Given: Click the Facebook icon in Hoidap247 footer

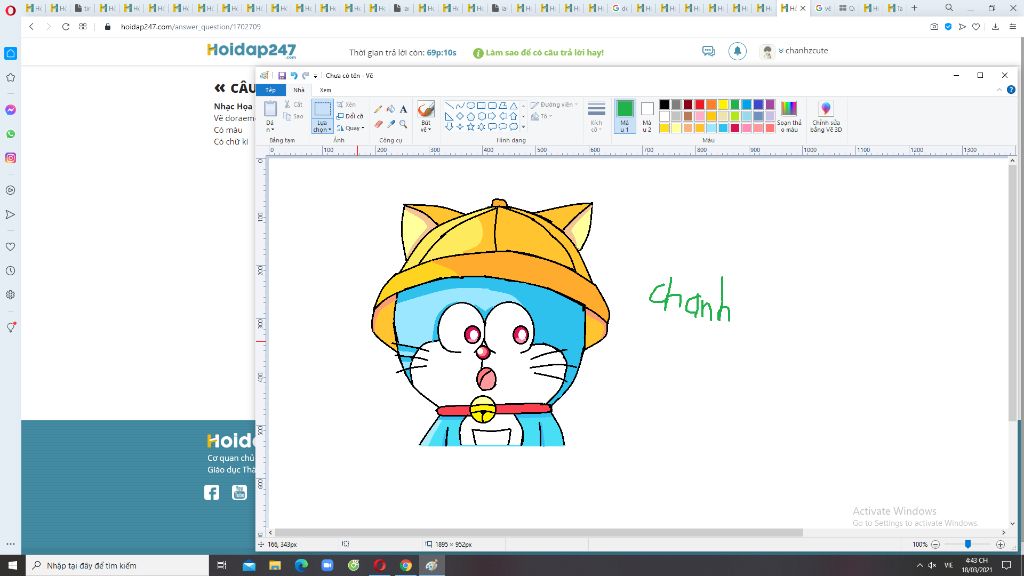Looking at the screenshot, I should coord(212,492).
